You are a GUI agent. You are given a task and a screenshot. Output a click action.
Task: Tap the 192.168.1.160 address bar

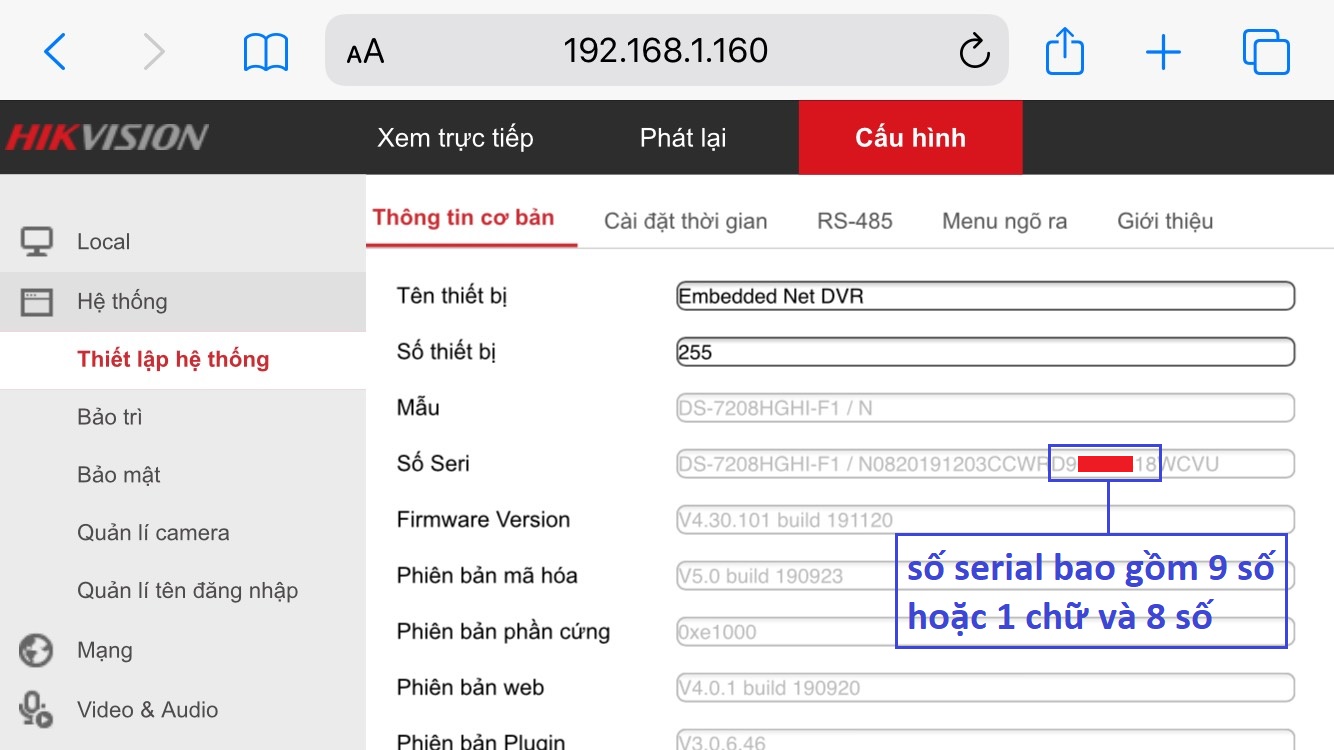(666, 50)
